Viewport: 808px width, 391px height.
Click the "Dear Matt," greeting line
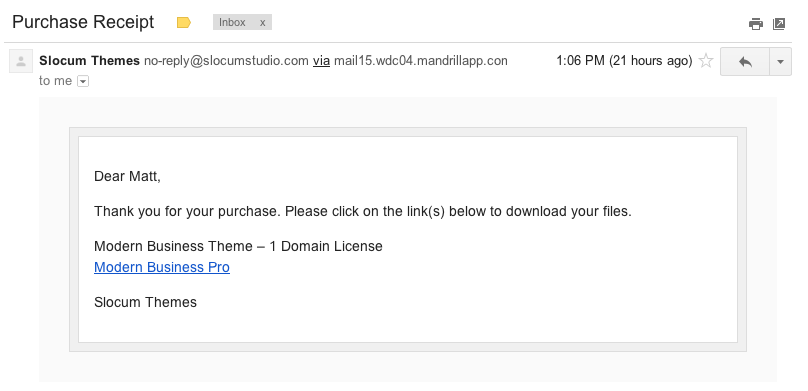(127, 176)
